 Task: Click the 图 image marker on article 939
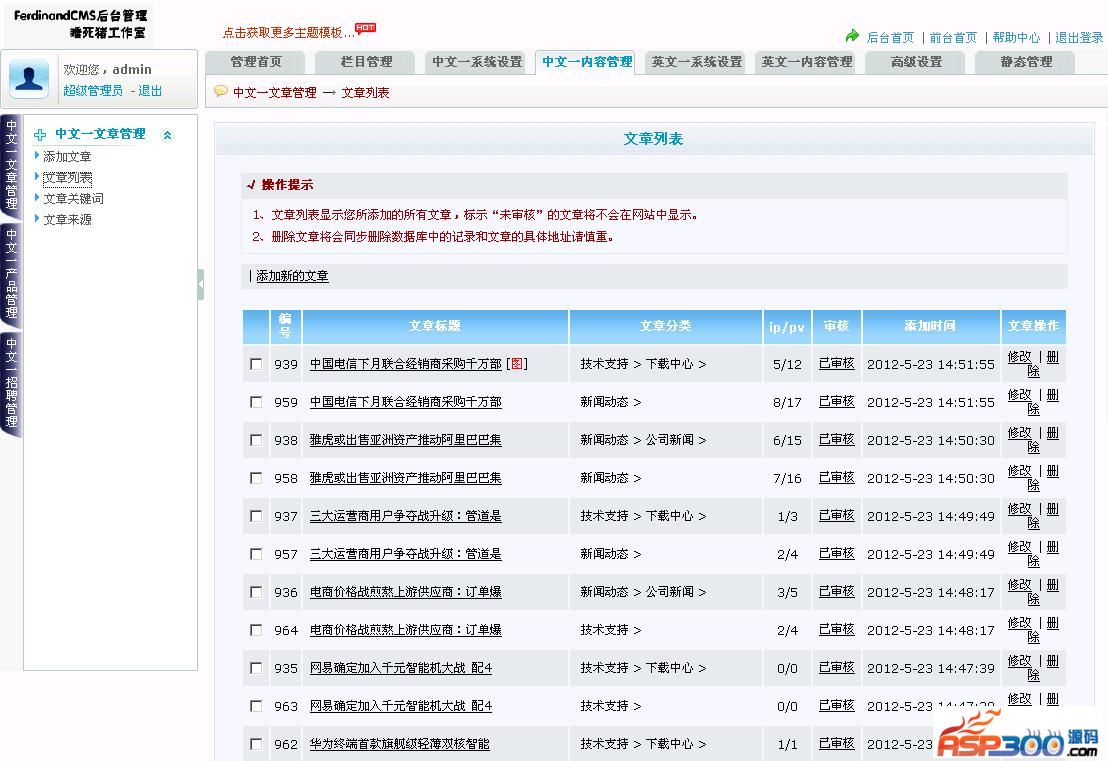[x=516, y=364]
